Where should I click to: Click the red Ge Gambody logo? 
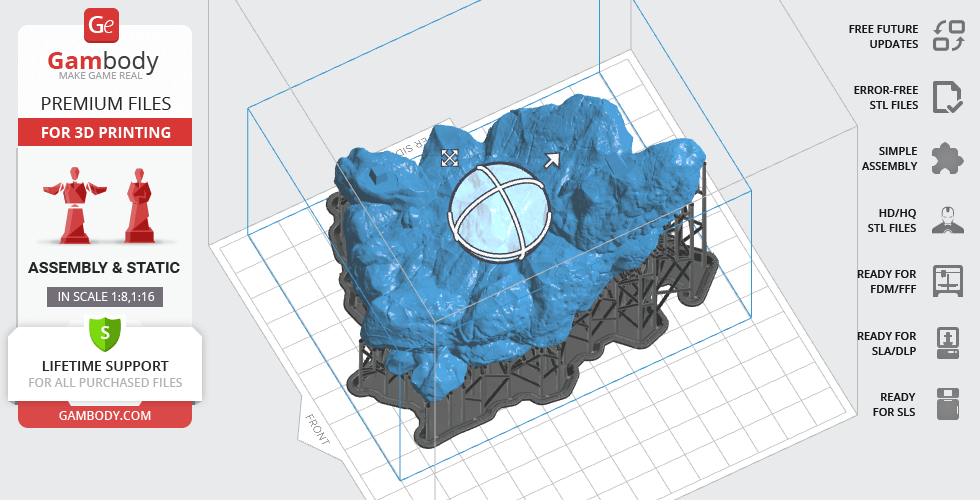[x=103, y=24]
